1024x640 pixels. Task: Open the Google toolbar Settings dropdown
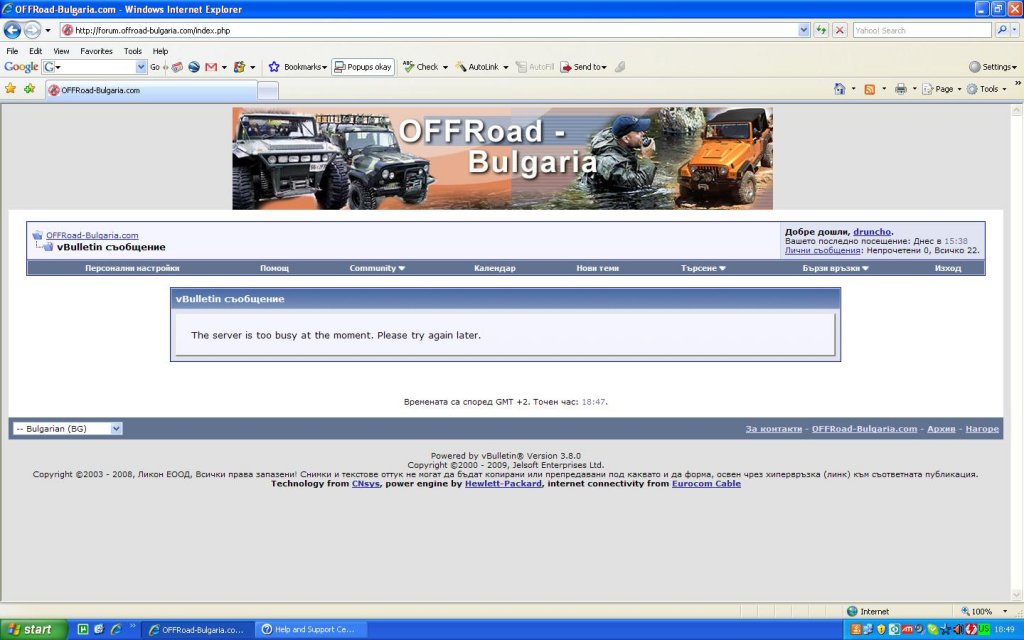(993, 67)
